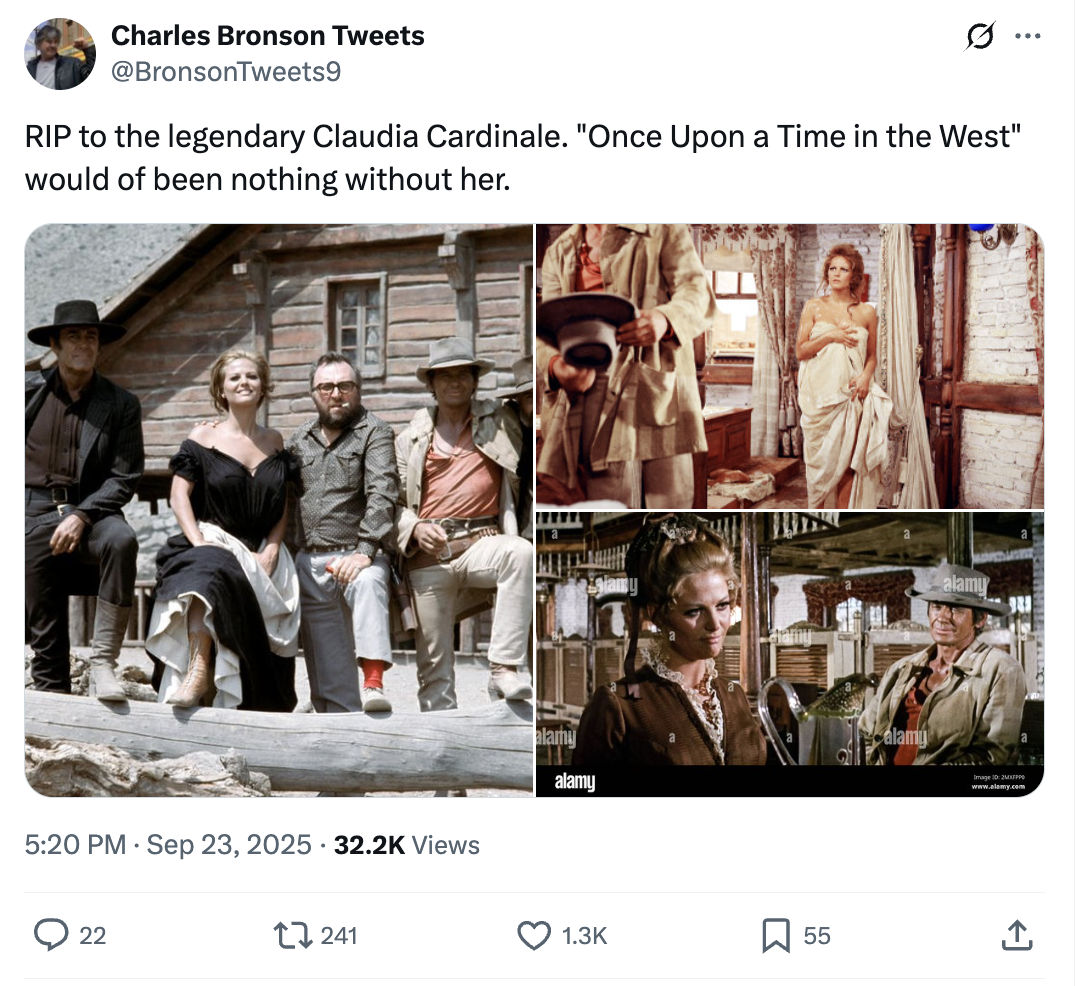Viewport: 1076px width, 986px height.
Task: Open the top-right photo of woman in sheet
Action: 790,365
